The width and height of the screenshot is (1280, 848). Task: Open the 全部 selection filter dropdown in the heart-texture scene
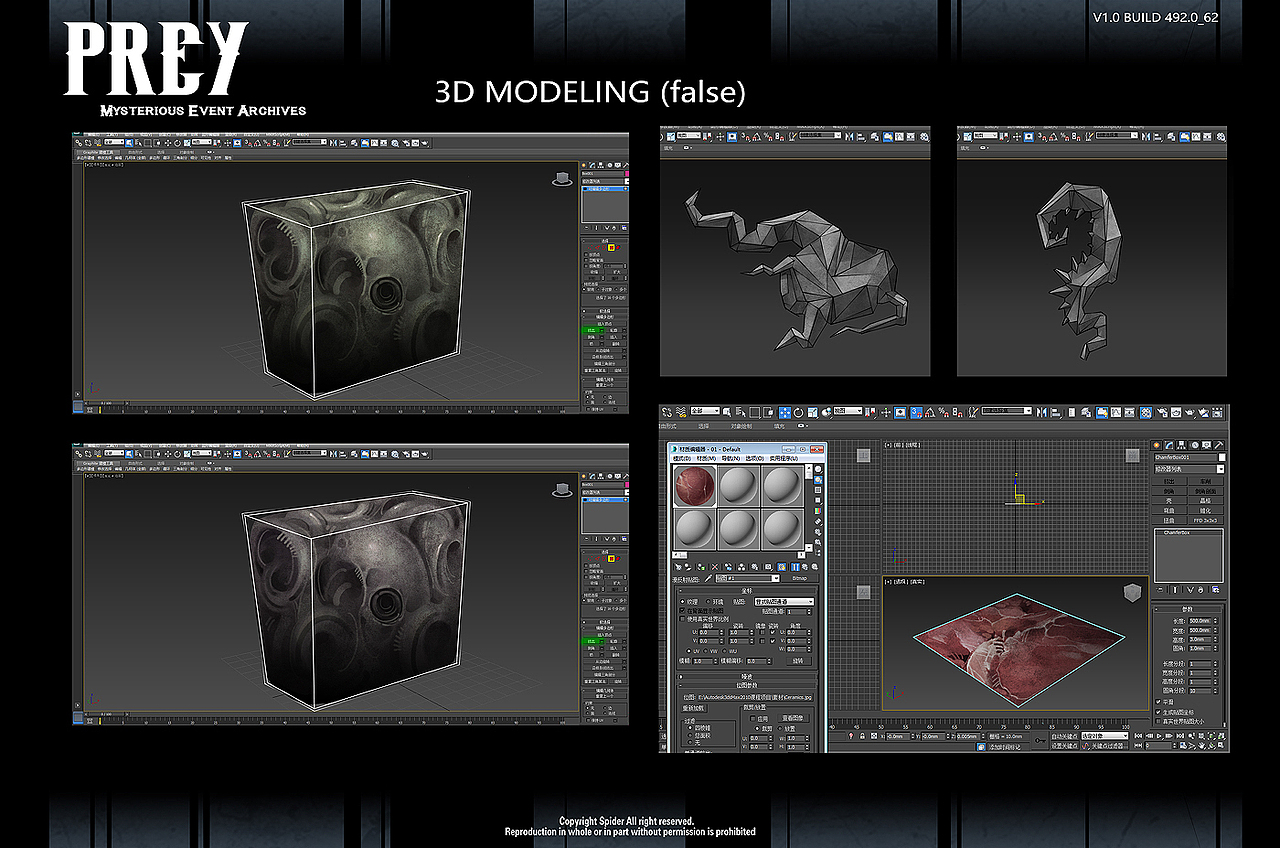(x=705, y=411)
